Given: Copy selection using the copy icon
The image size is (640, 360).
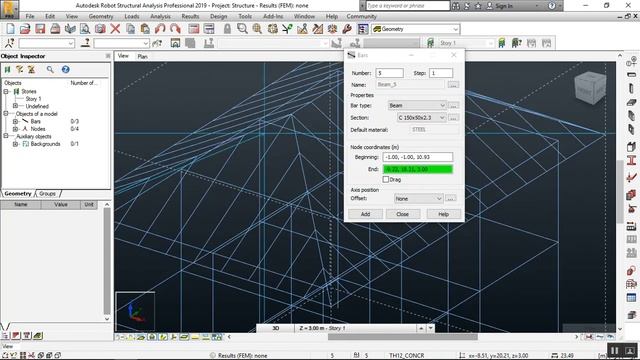Looking at the screenshot, I should 131,29.
